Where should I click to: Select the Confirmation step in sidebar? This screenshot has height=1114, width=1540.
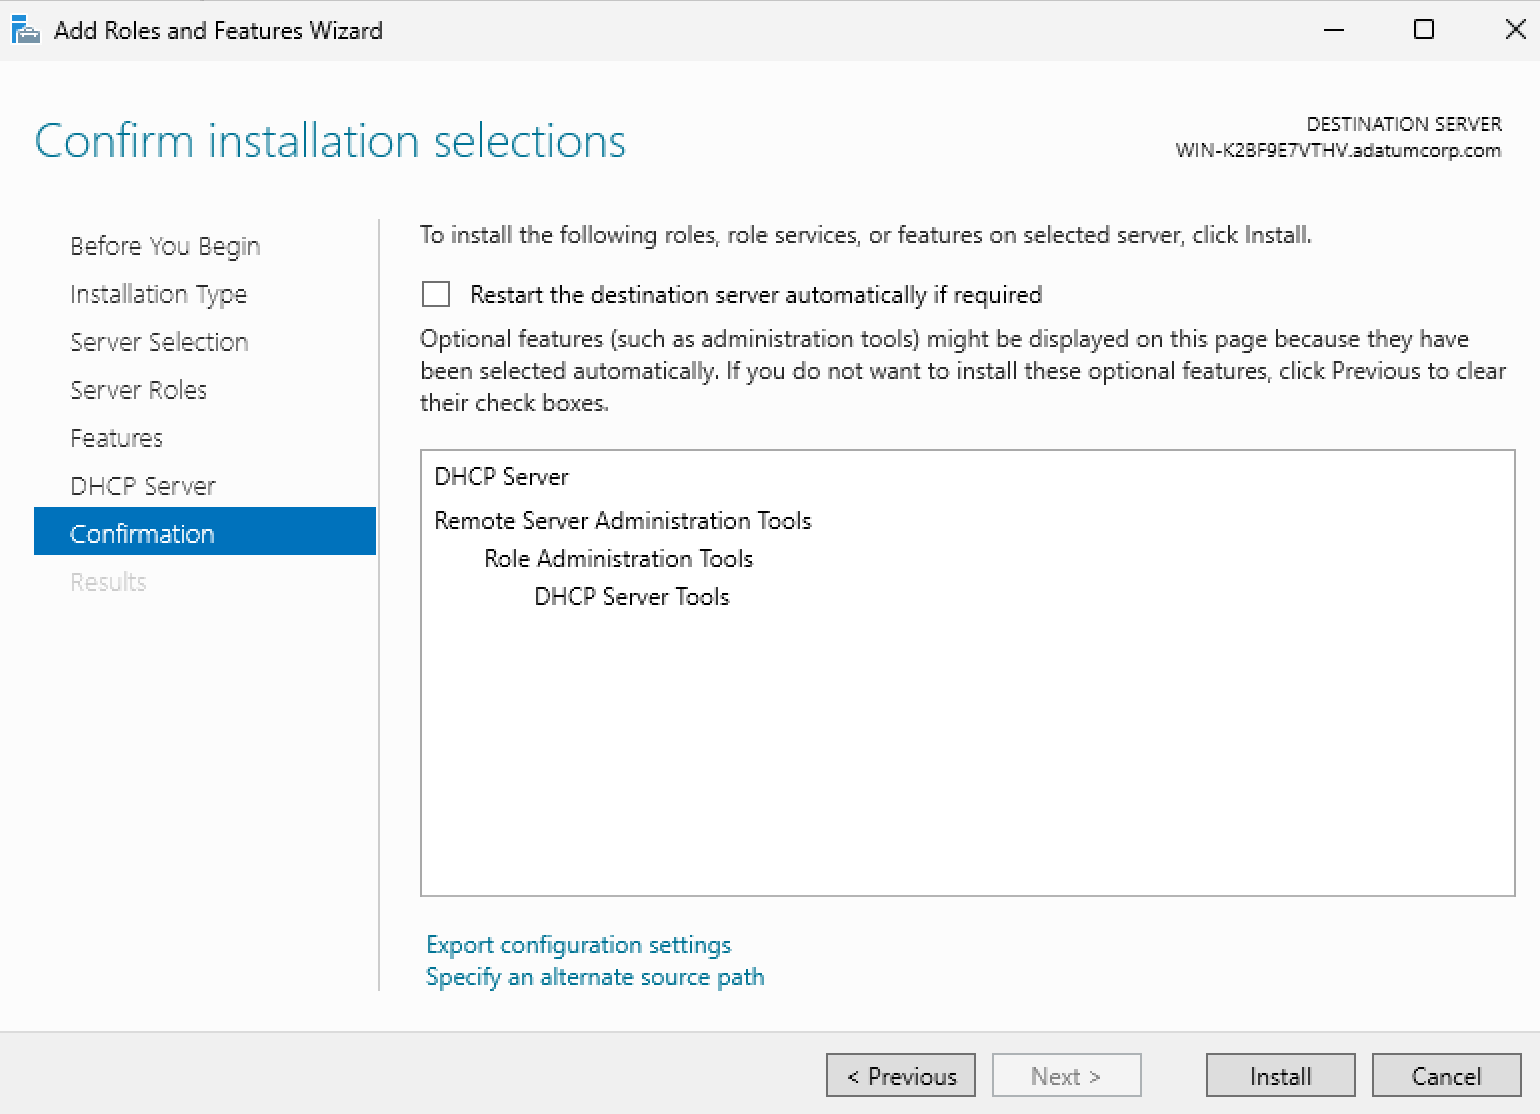[142, 534]
